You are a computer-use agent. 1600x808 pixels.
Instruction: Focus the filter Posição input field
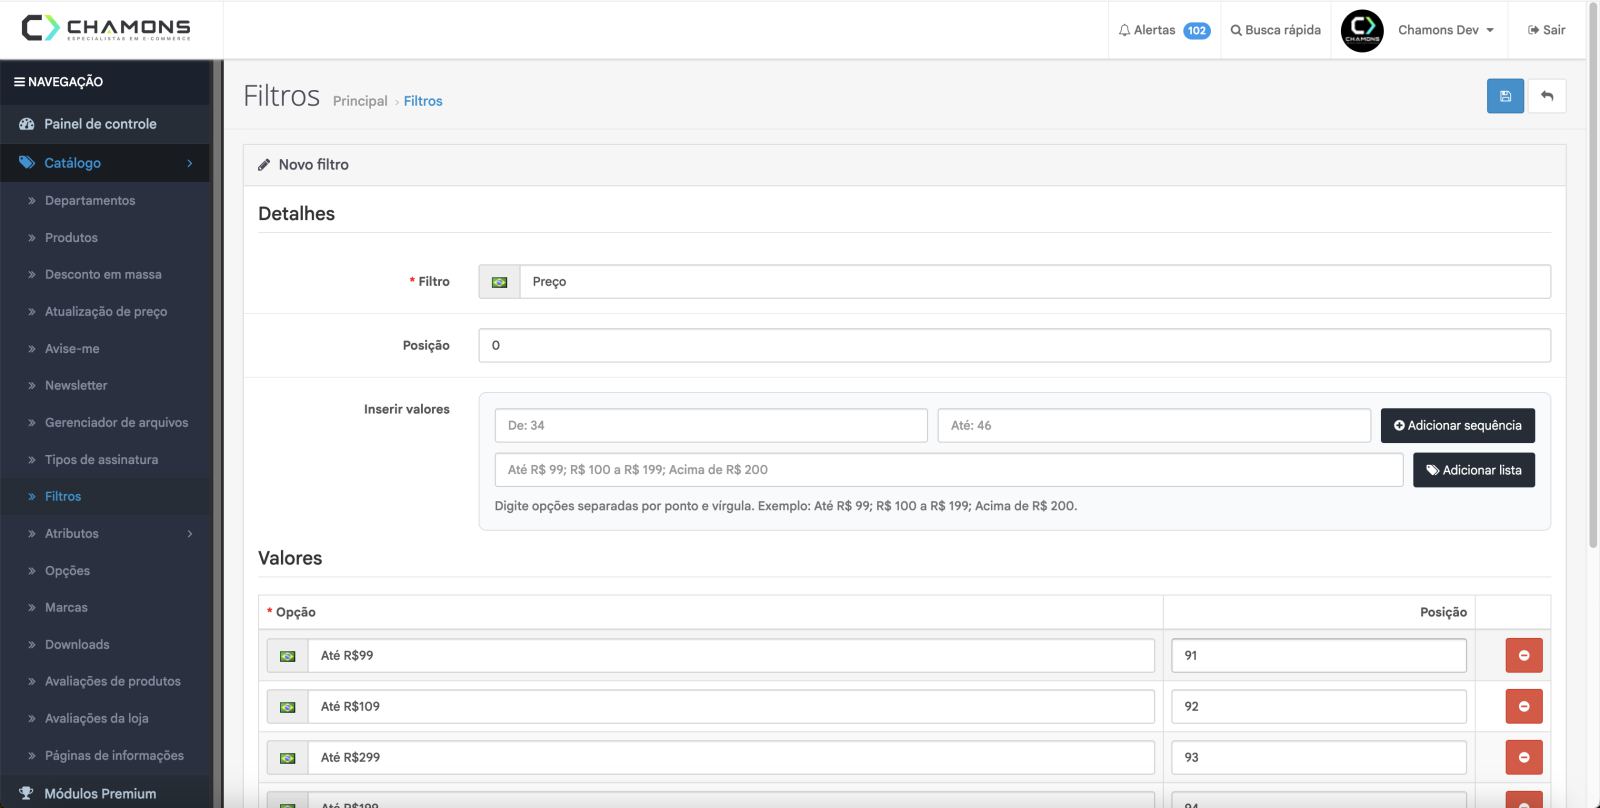click(x=1015, y=346)
